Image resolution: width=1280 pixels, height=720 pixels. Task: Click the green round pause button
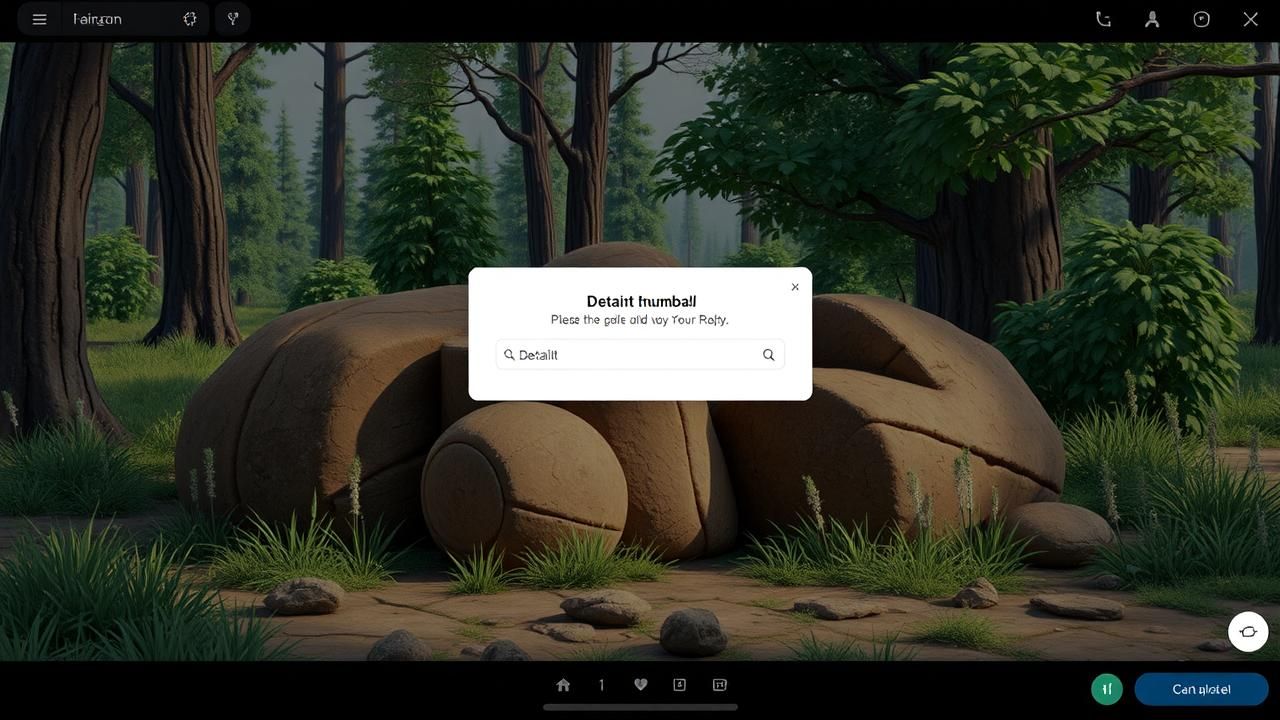click(1107, 689)
